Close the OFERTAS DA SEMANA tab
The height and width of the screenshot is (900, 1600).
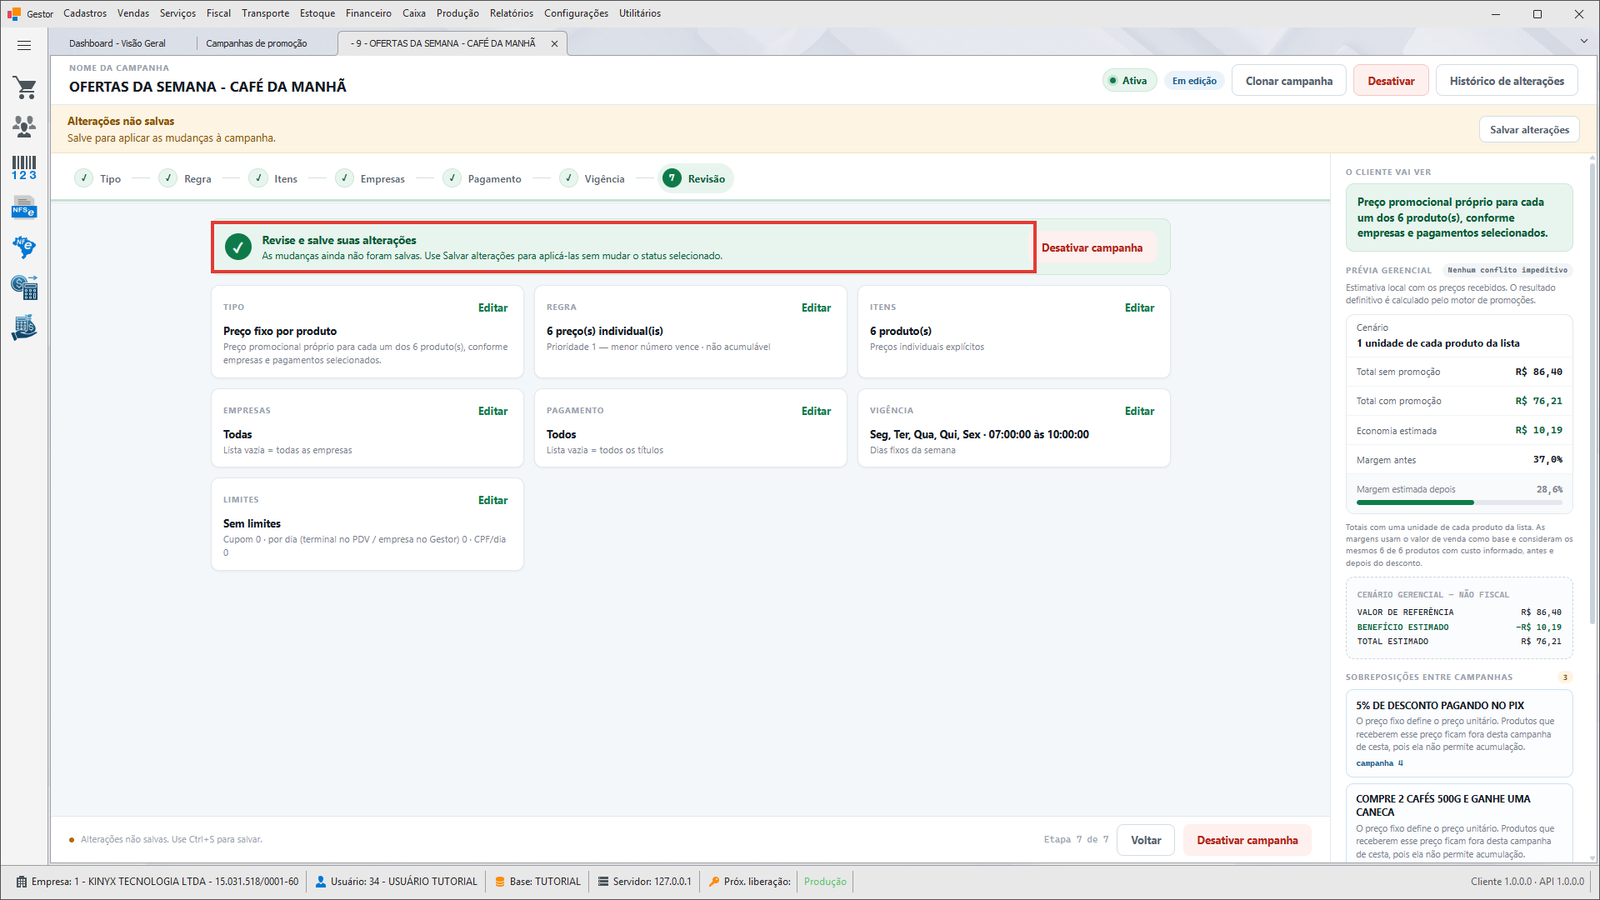pos(554,44)
